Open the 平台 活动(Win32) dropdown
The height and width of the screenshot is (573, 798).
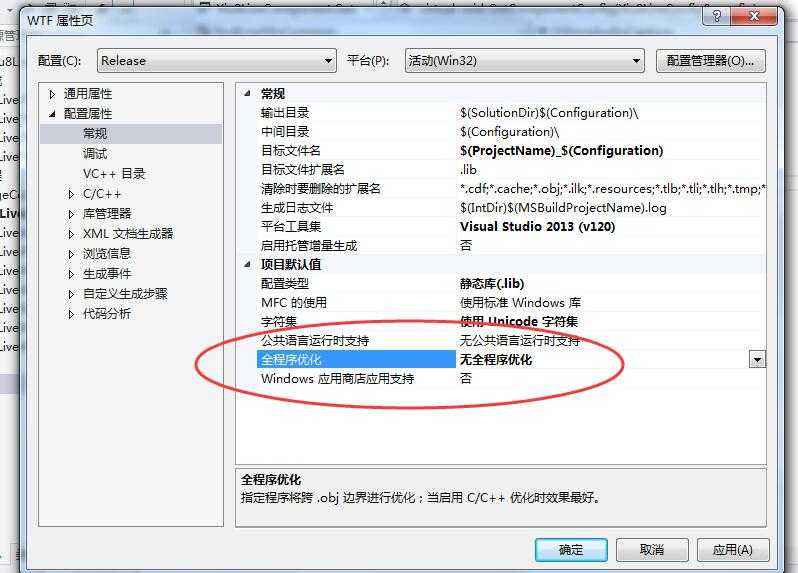tap(525, 61)
